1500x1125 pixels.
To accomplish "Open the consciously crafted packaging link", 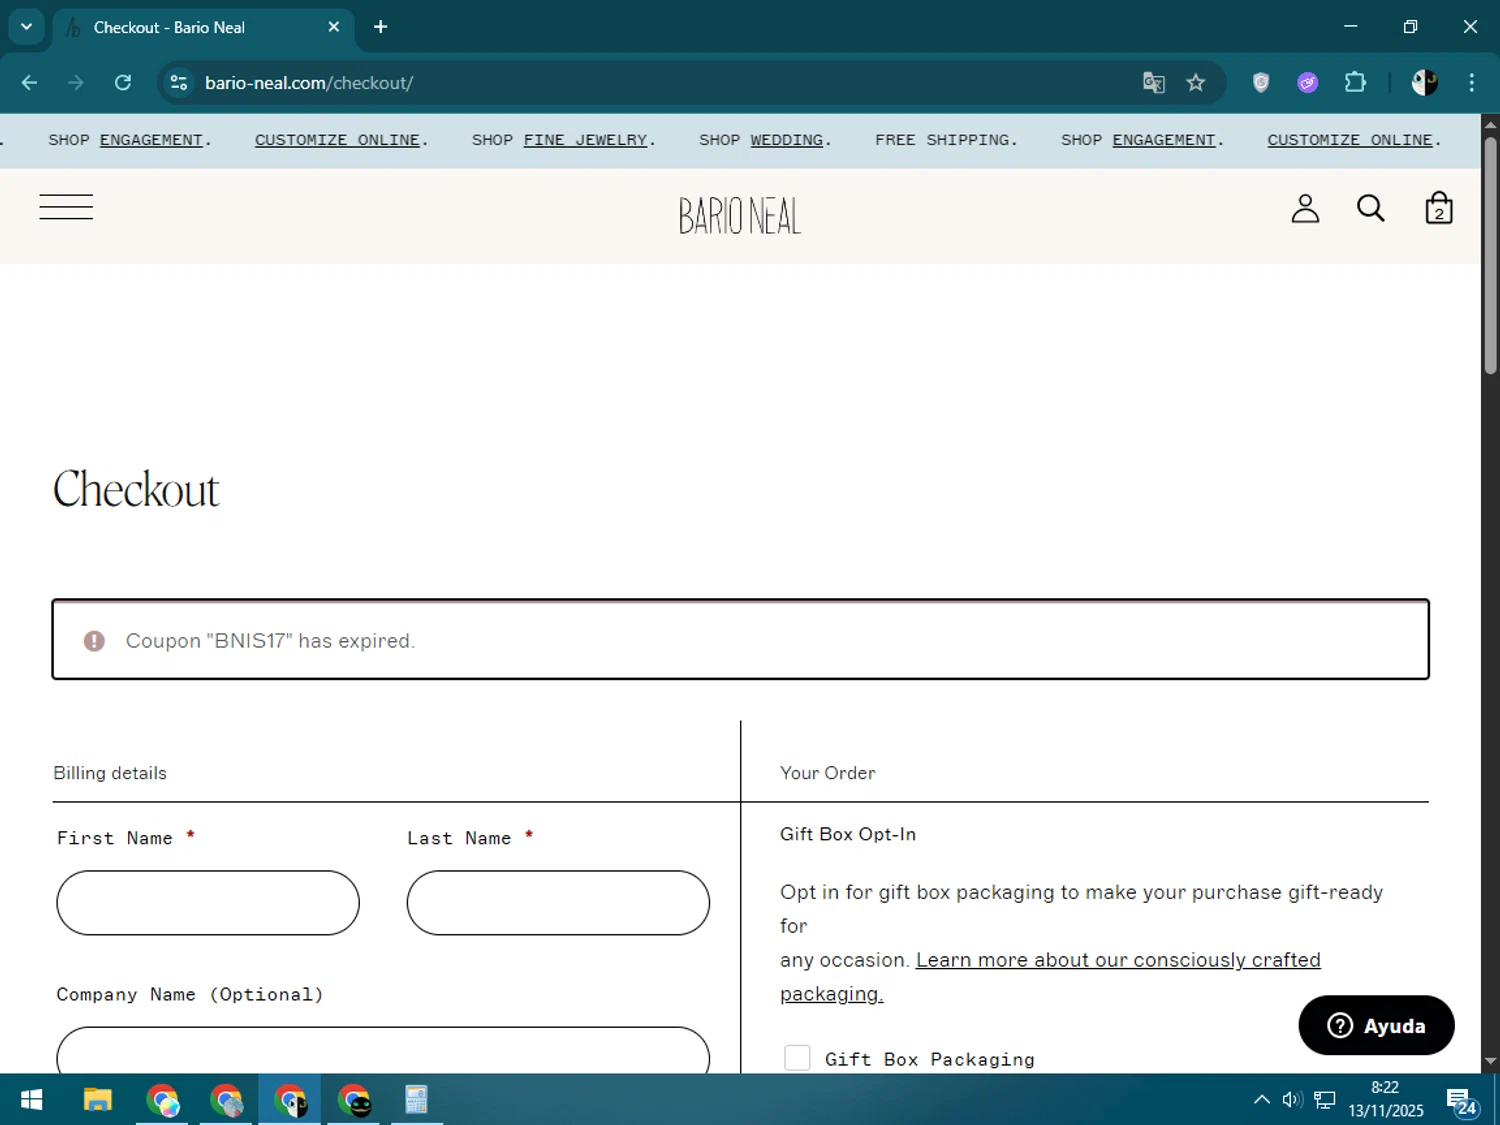I will coord(1118,960).
